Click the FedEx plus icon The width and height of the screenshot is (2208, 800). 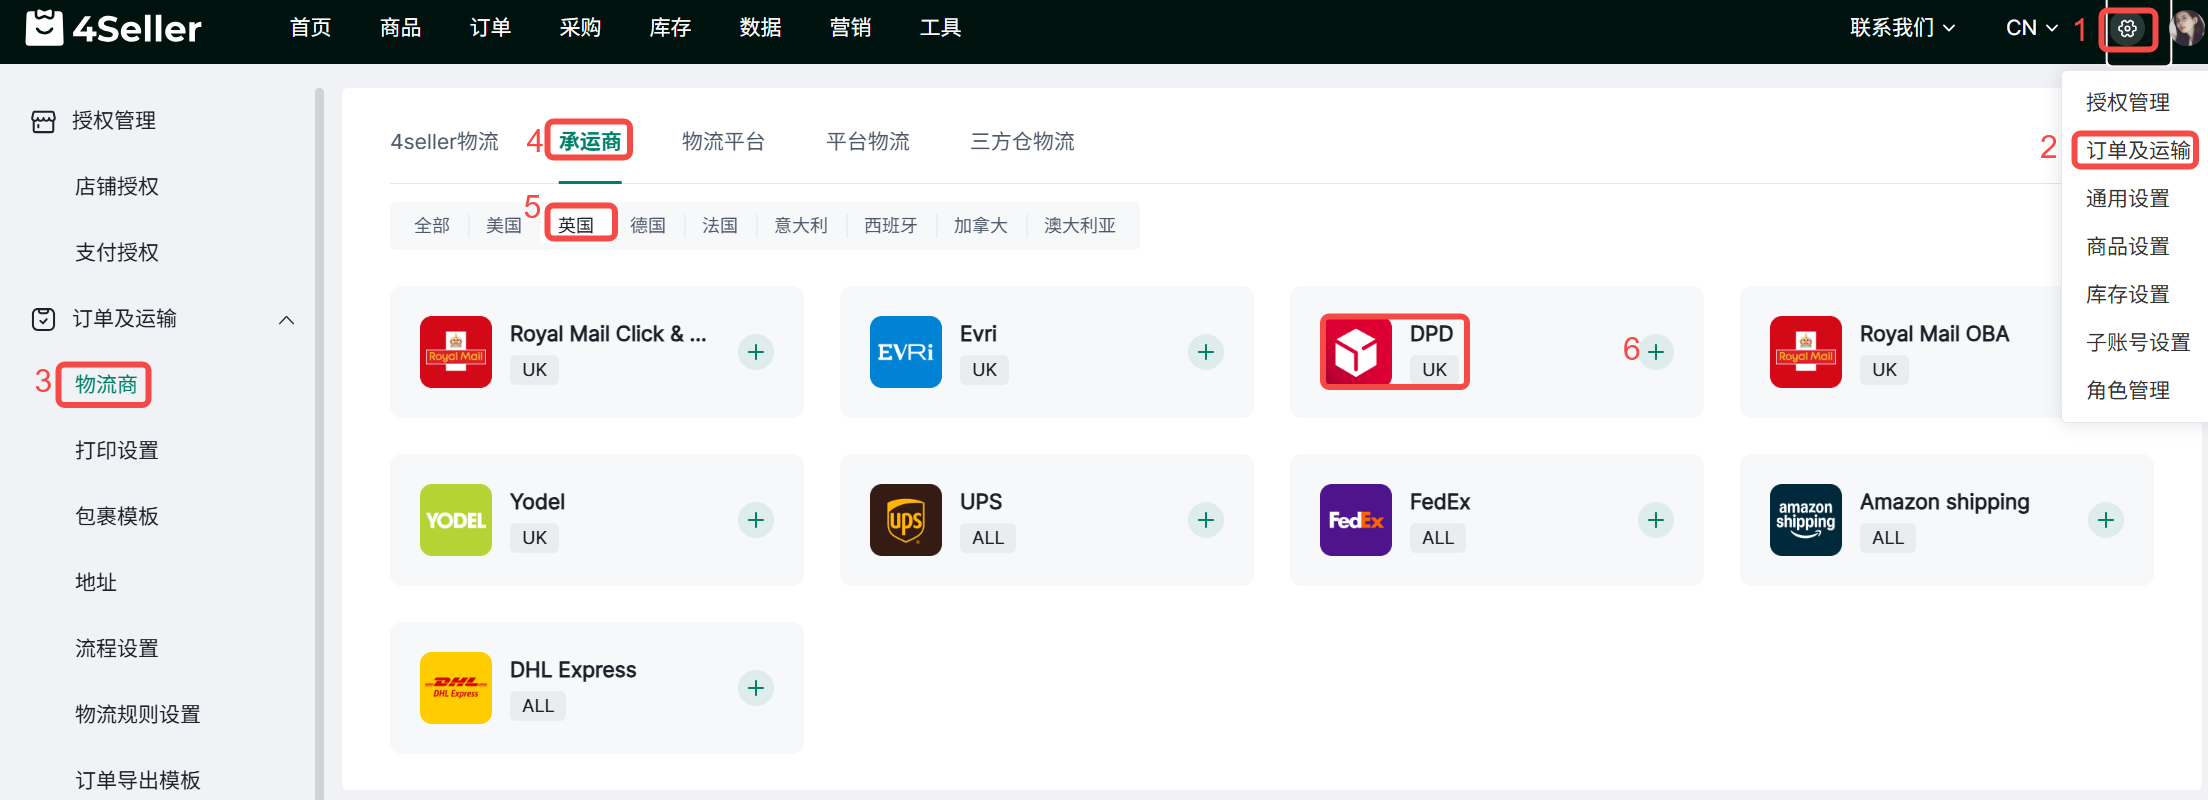tap(1656, 520)
